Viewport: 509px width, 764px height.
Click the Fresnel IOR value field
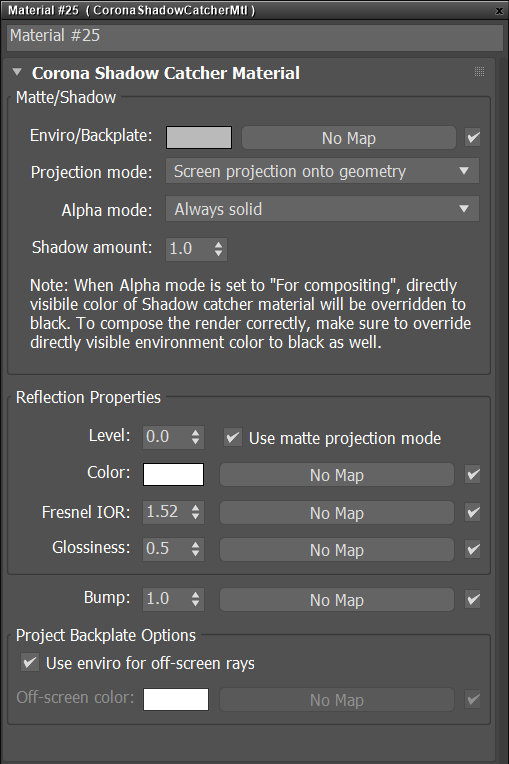166,512
